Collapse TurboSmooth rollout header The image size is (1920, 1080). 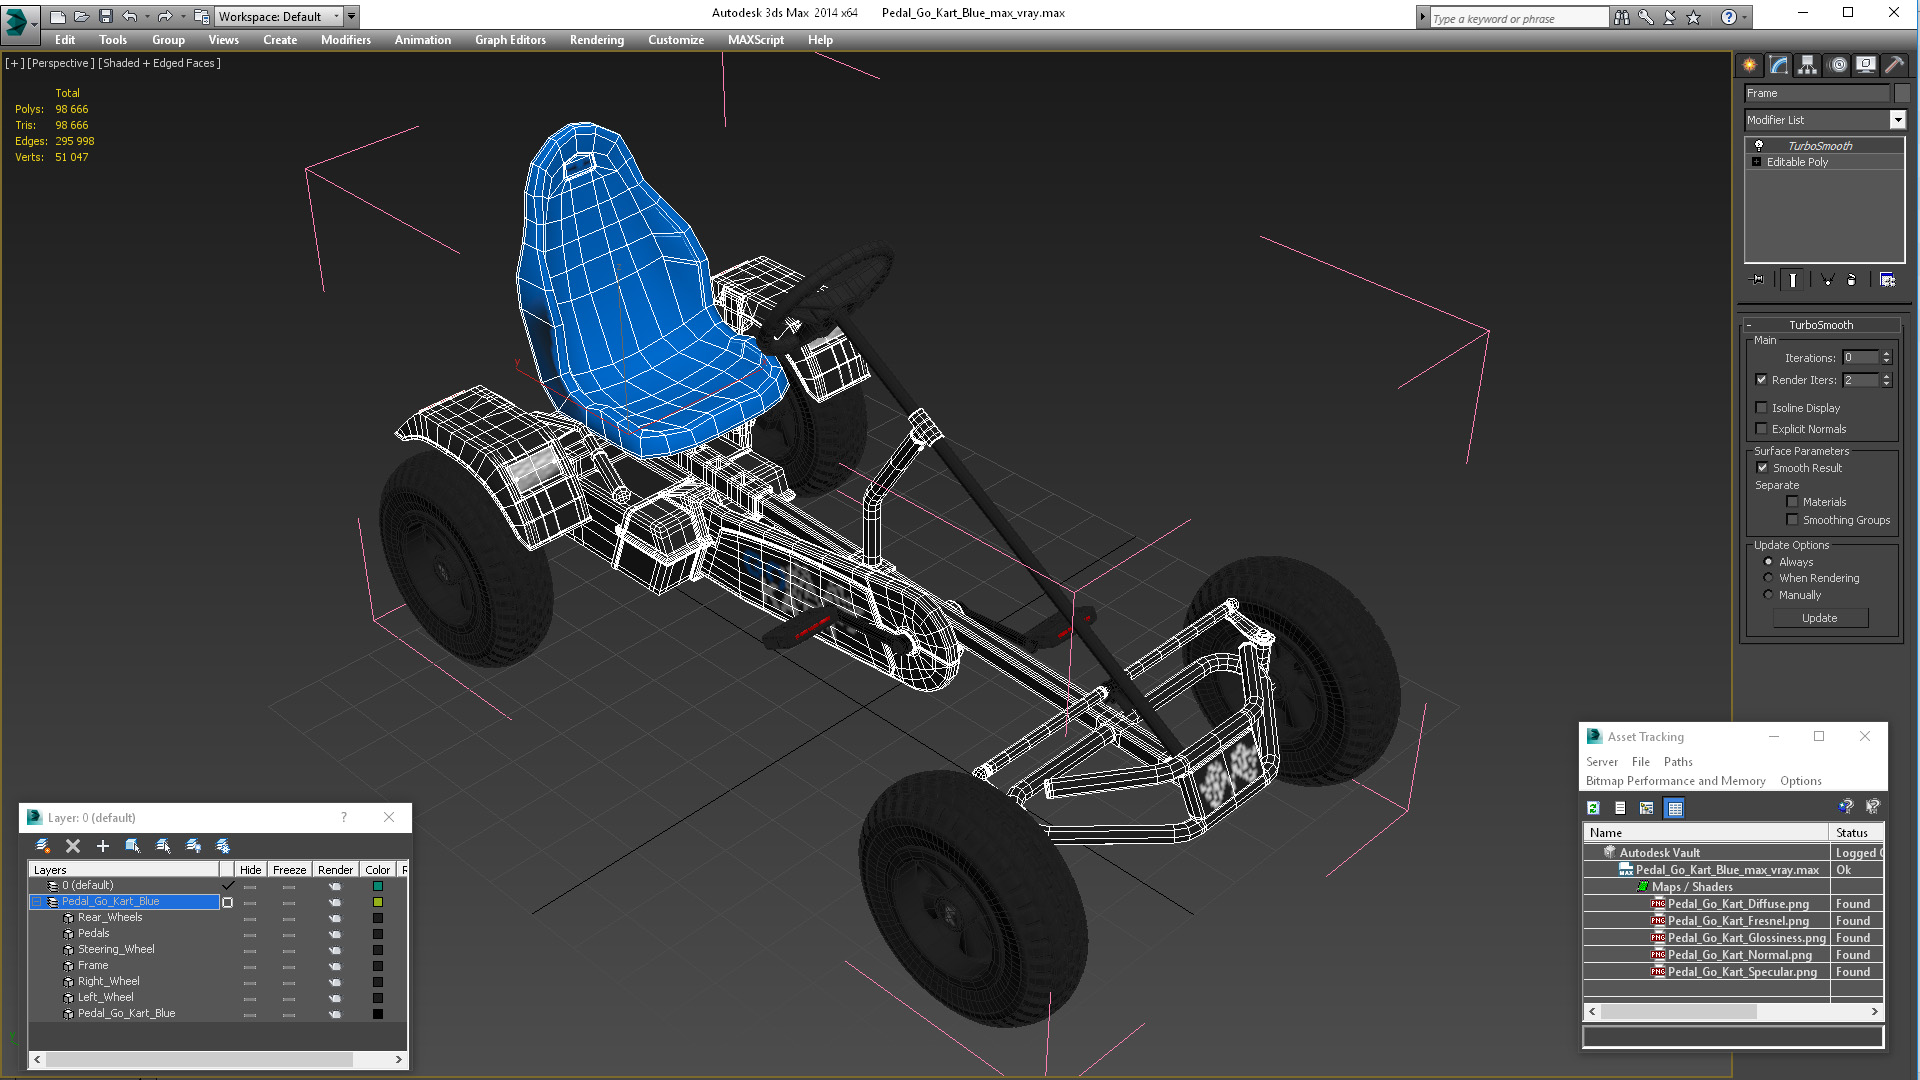(x=1821, y=325)
